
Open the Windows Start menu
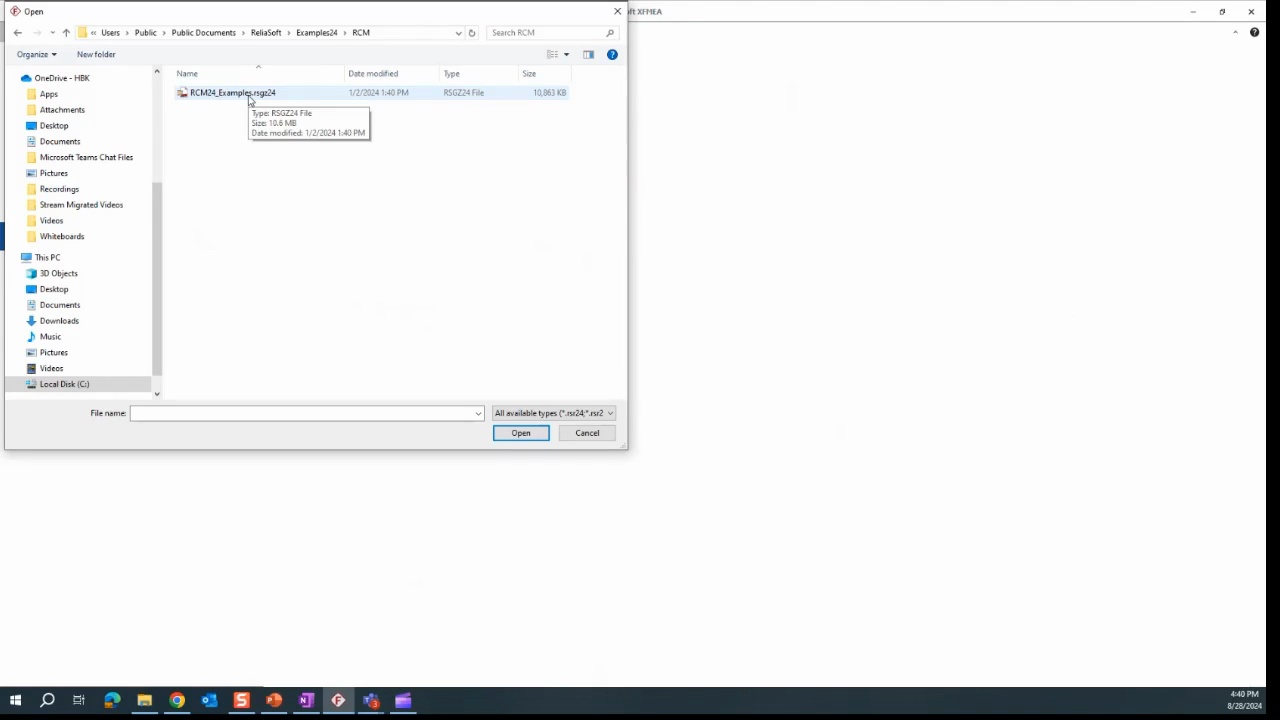15,700
